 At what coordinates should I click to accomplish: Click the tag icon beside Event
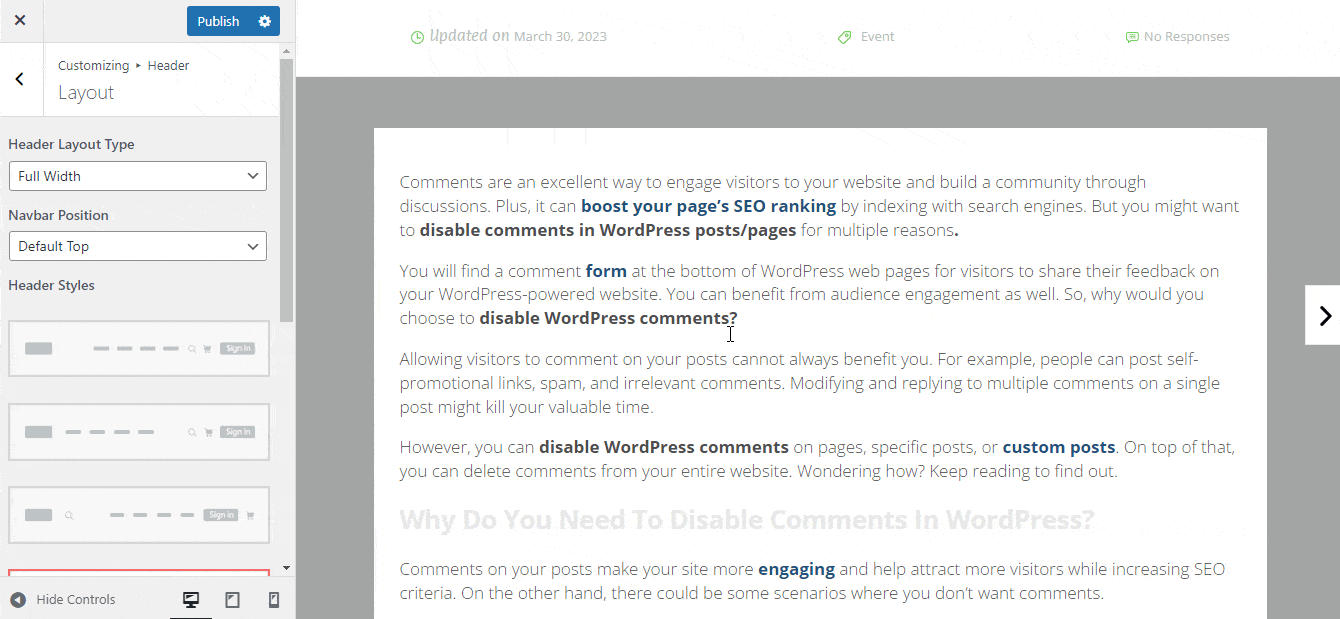point(845,37)
